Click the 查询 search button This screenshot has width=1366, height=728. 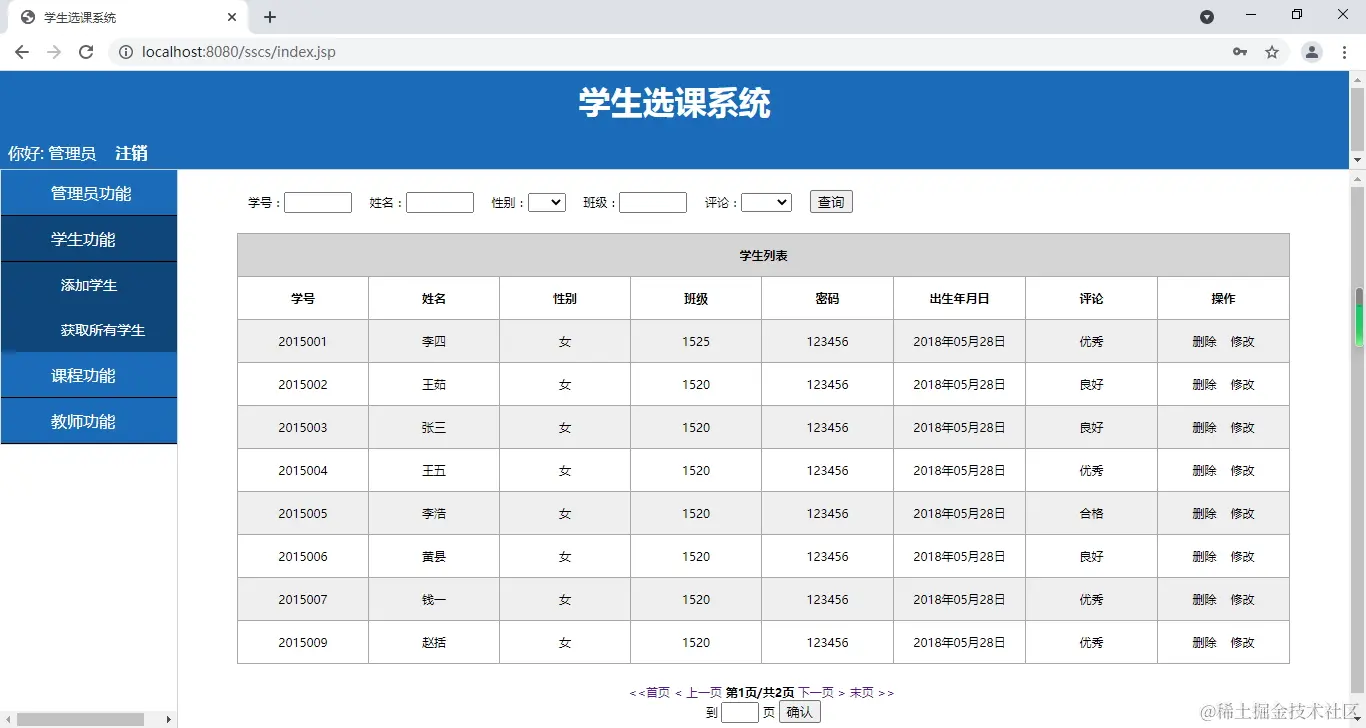(830, 201)
